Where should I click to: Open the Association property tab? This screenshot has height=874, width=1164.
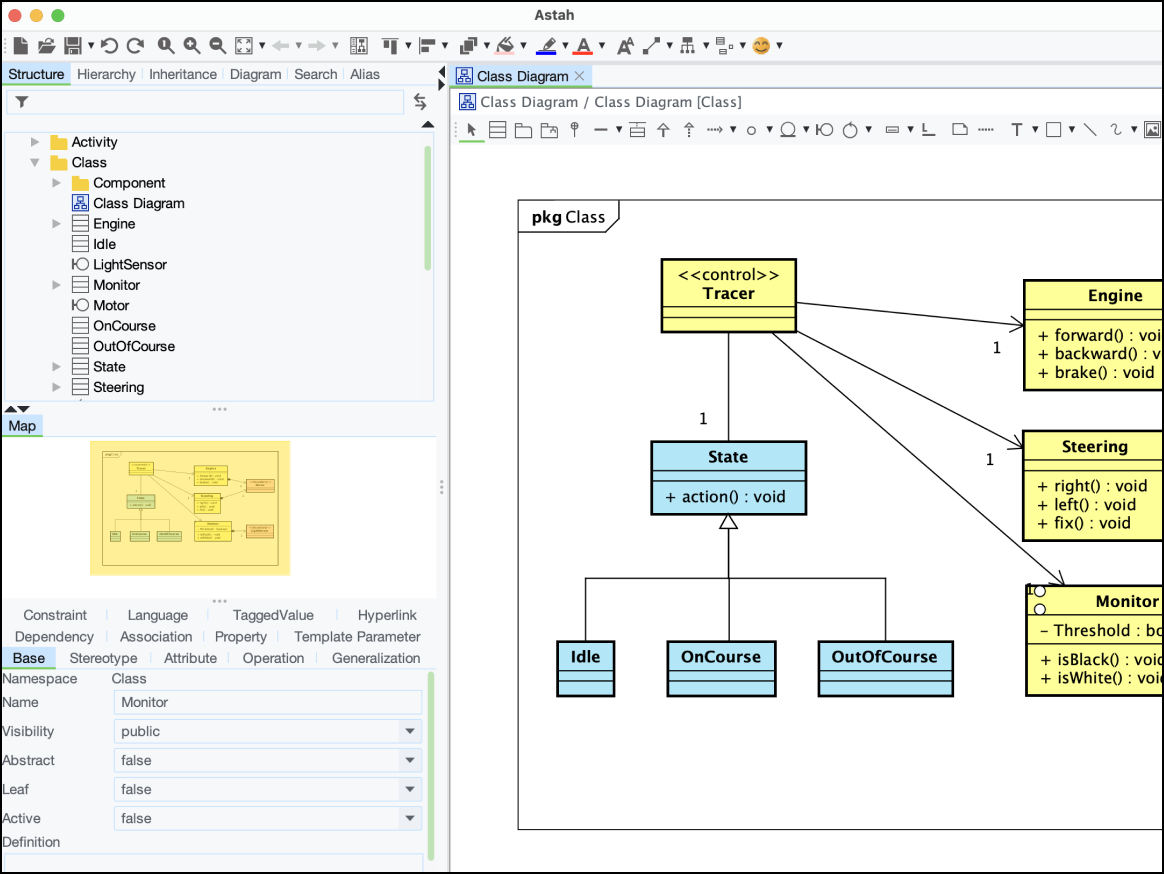pos(156,636)
